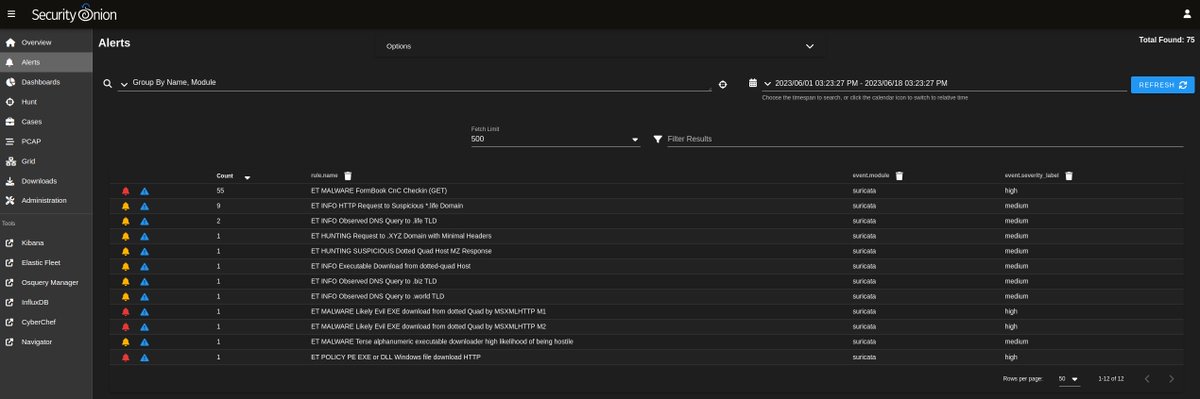Viewport: 1200px width, 399px height.
Task: Click the filter funnel icon
Action: [657, 139]
